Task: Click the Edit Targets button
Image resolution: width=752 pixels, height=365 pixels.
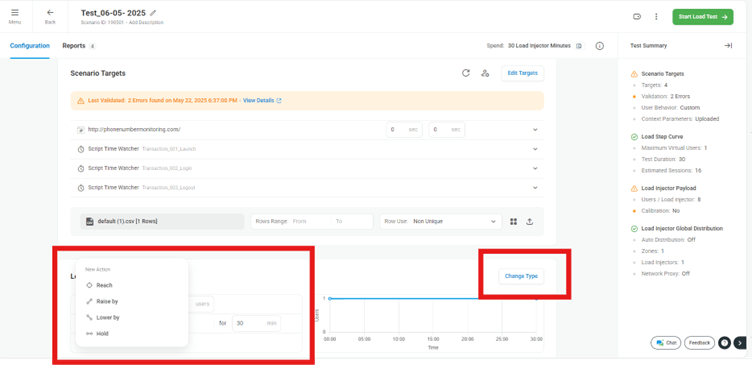Action: [523, 73]
